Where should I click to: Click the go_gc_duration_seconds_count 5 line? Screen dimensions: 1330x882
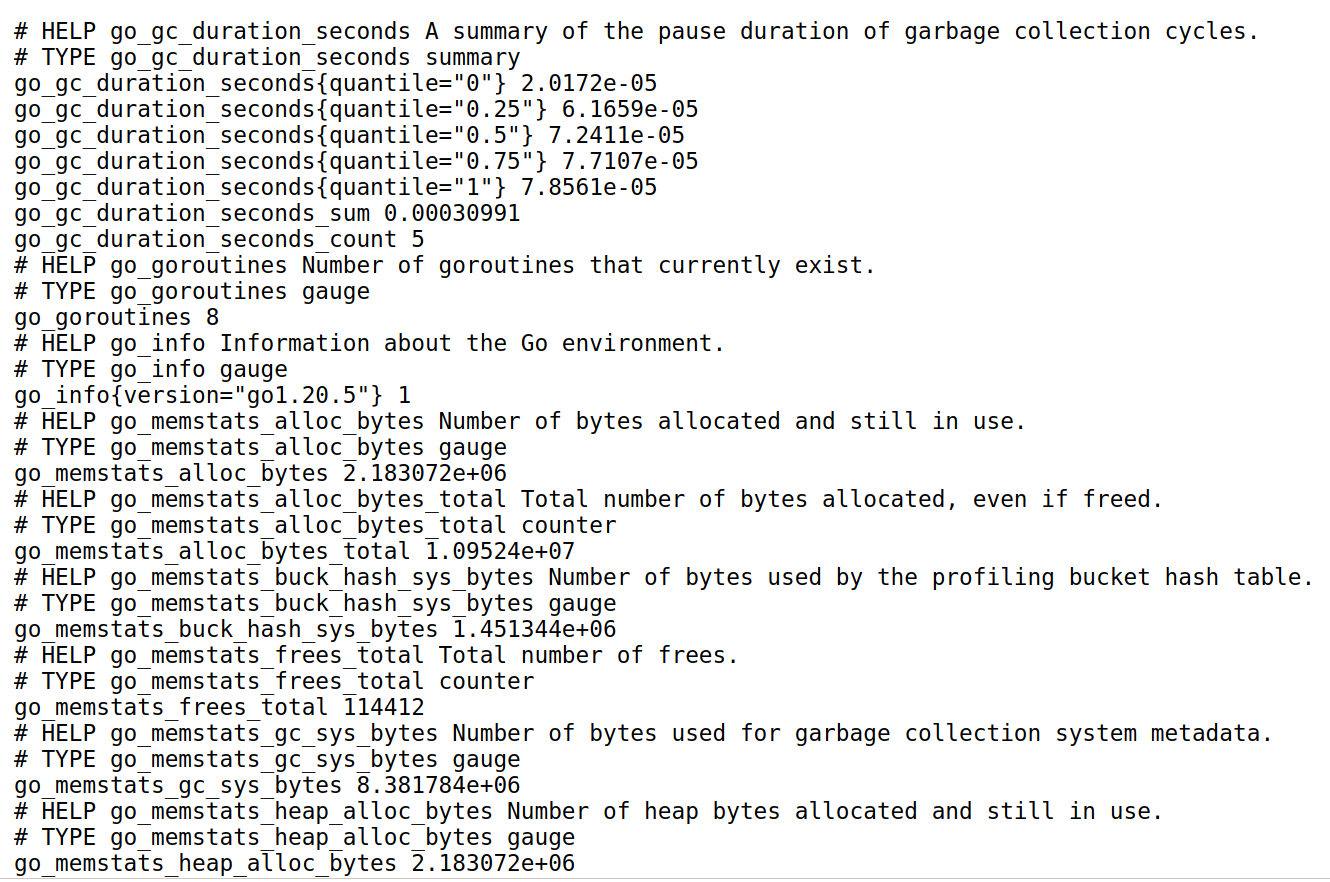(219, 240)
